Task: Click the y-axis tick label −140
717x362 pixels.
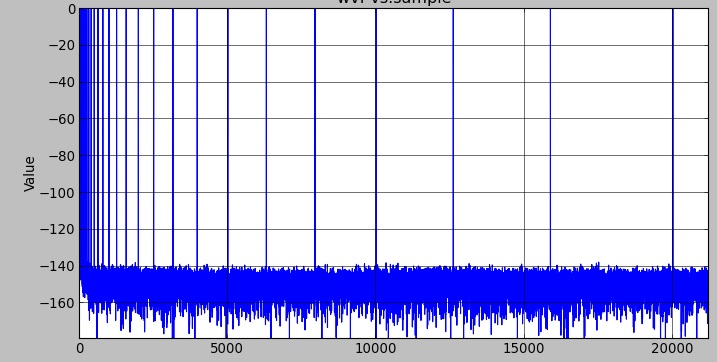Action: coord(58,266)
